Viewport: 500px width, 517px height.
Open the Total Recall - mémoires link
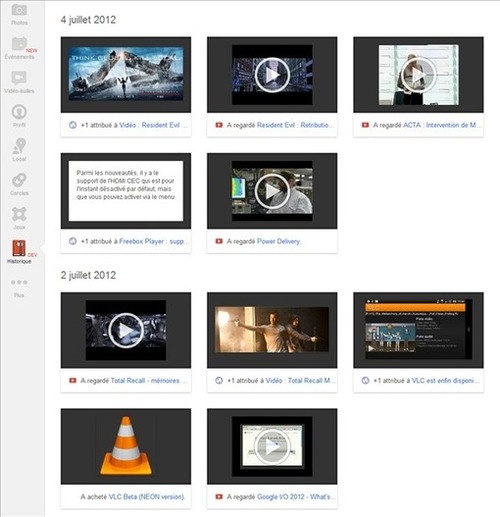pyautogui.click(x=149, y=380)
